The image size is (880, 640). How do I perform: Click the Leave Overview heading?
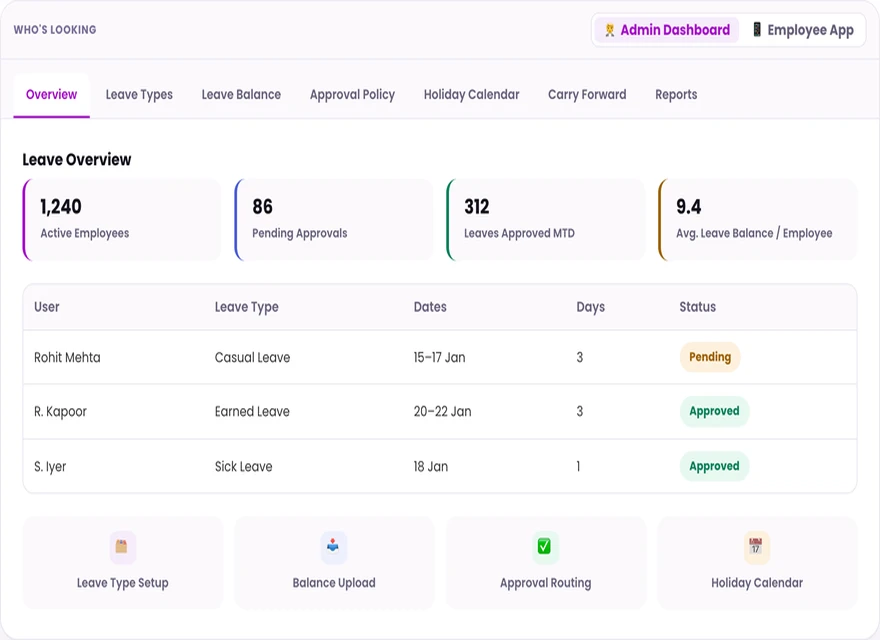pos(77,159)
